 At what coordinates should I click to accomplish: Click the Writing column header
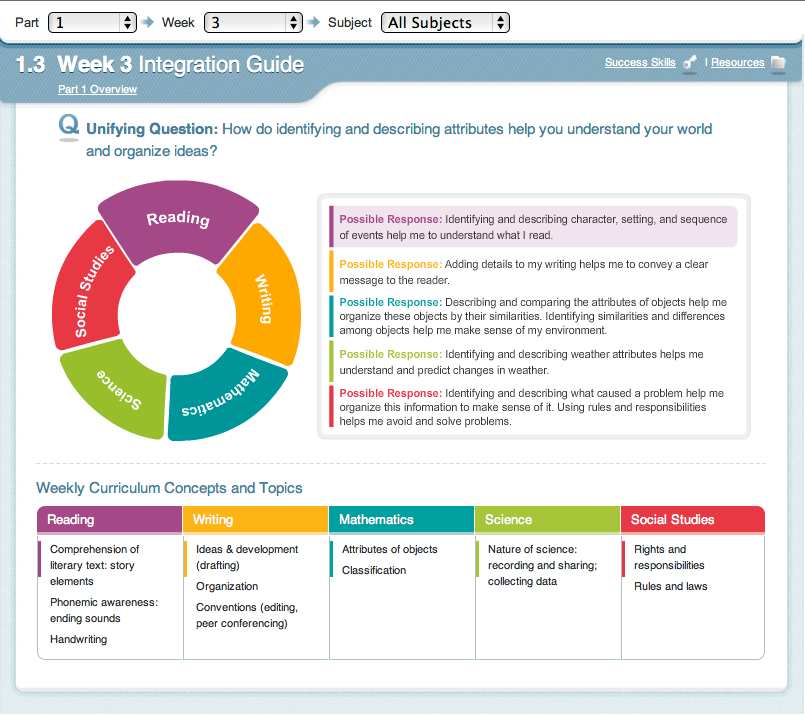click(x=256, y=519)
